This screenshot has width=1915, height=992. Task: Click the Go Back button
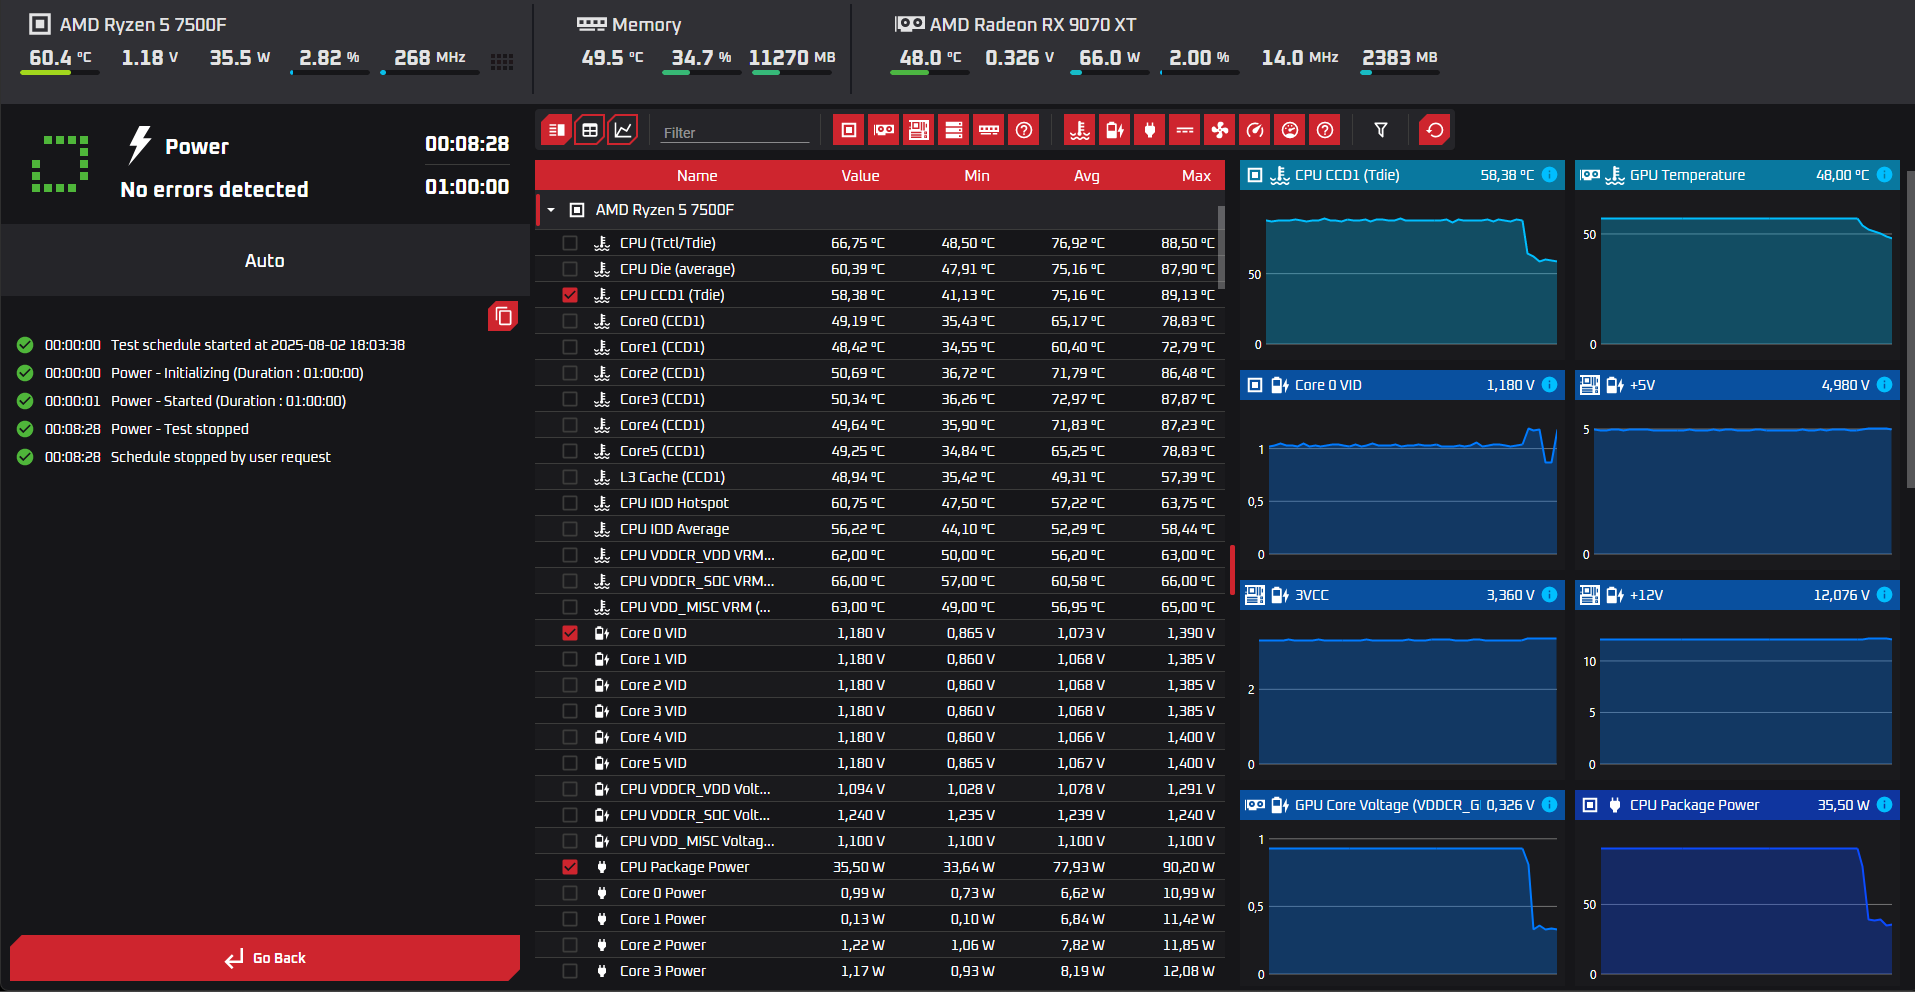265,958
